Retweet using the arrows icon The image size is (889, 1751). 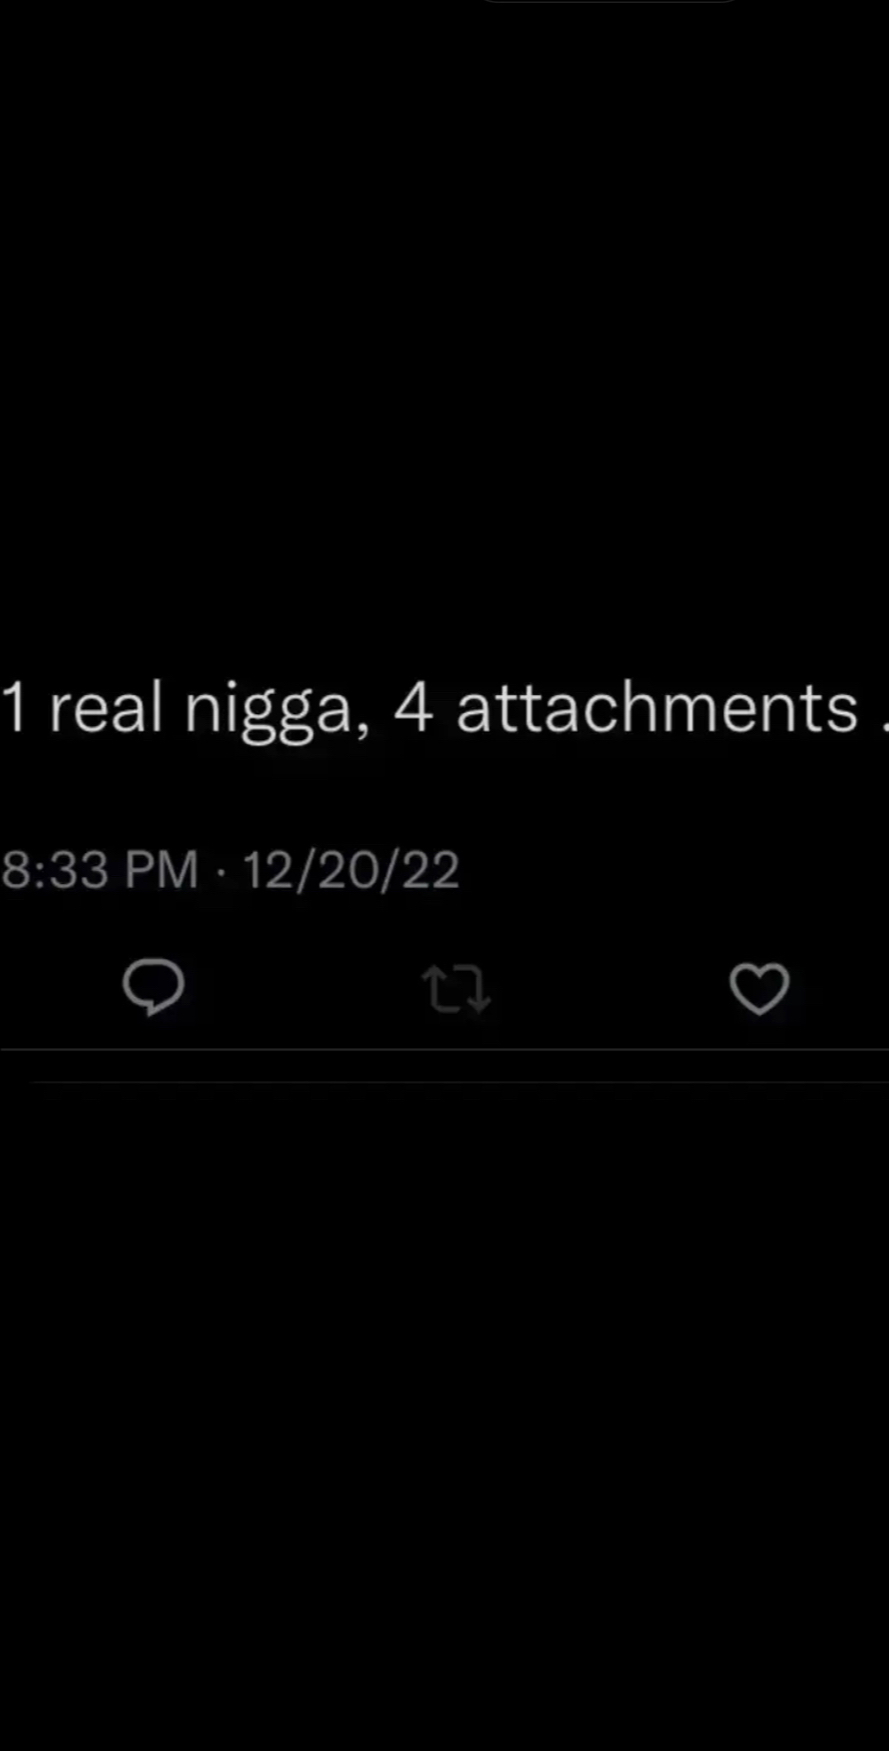pos(456,989)
